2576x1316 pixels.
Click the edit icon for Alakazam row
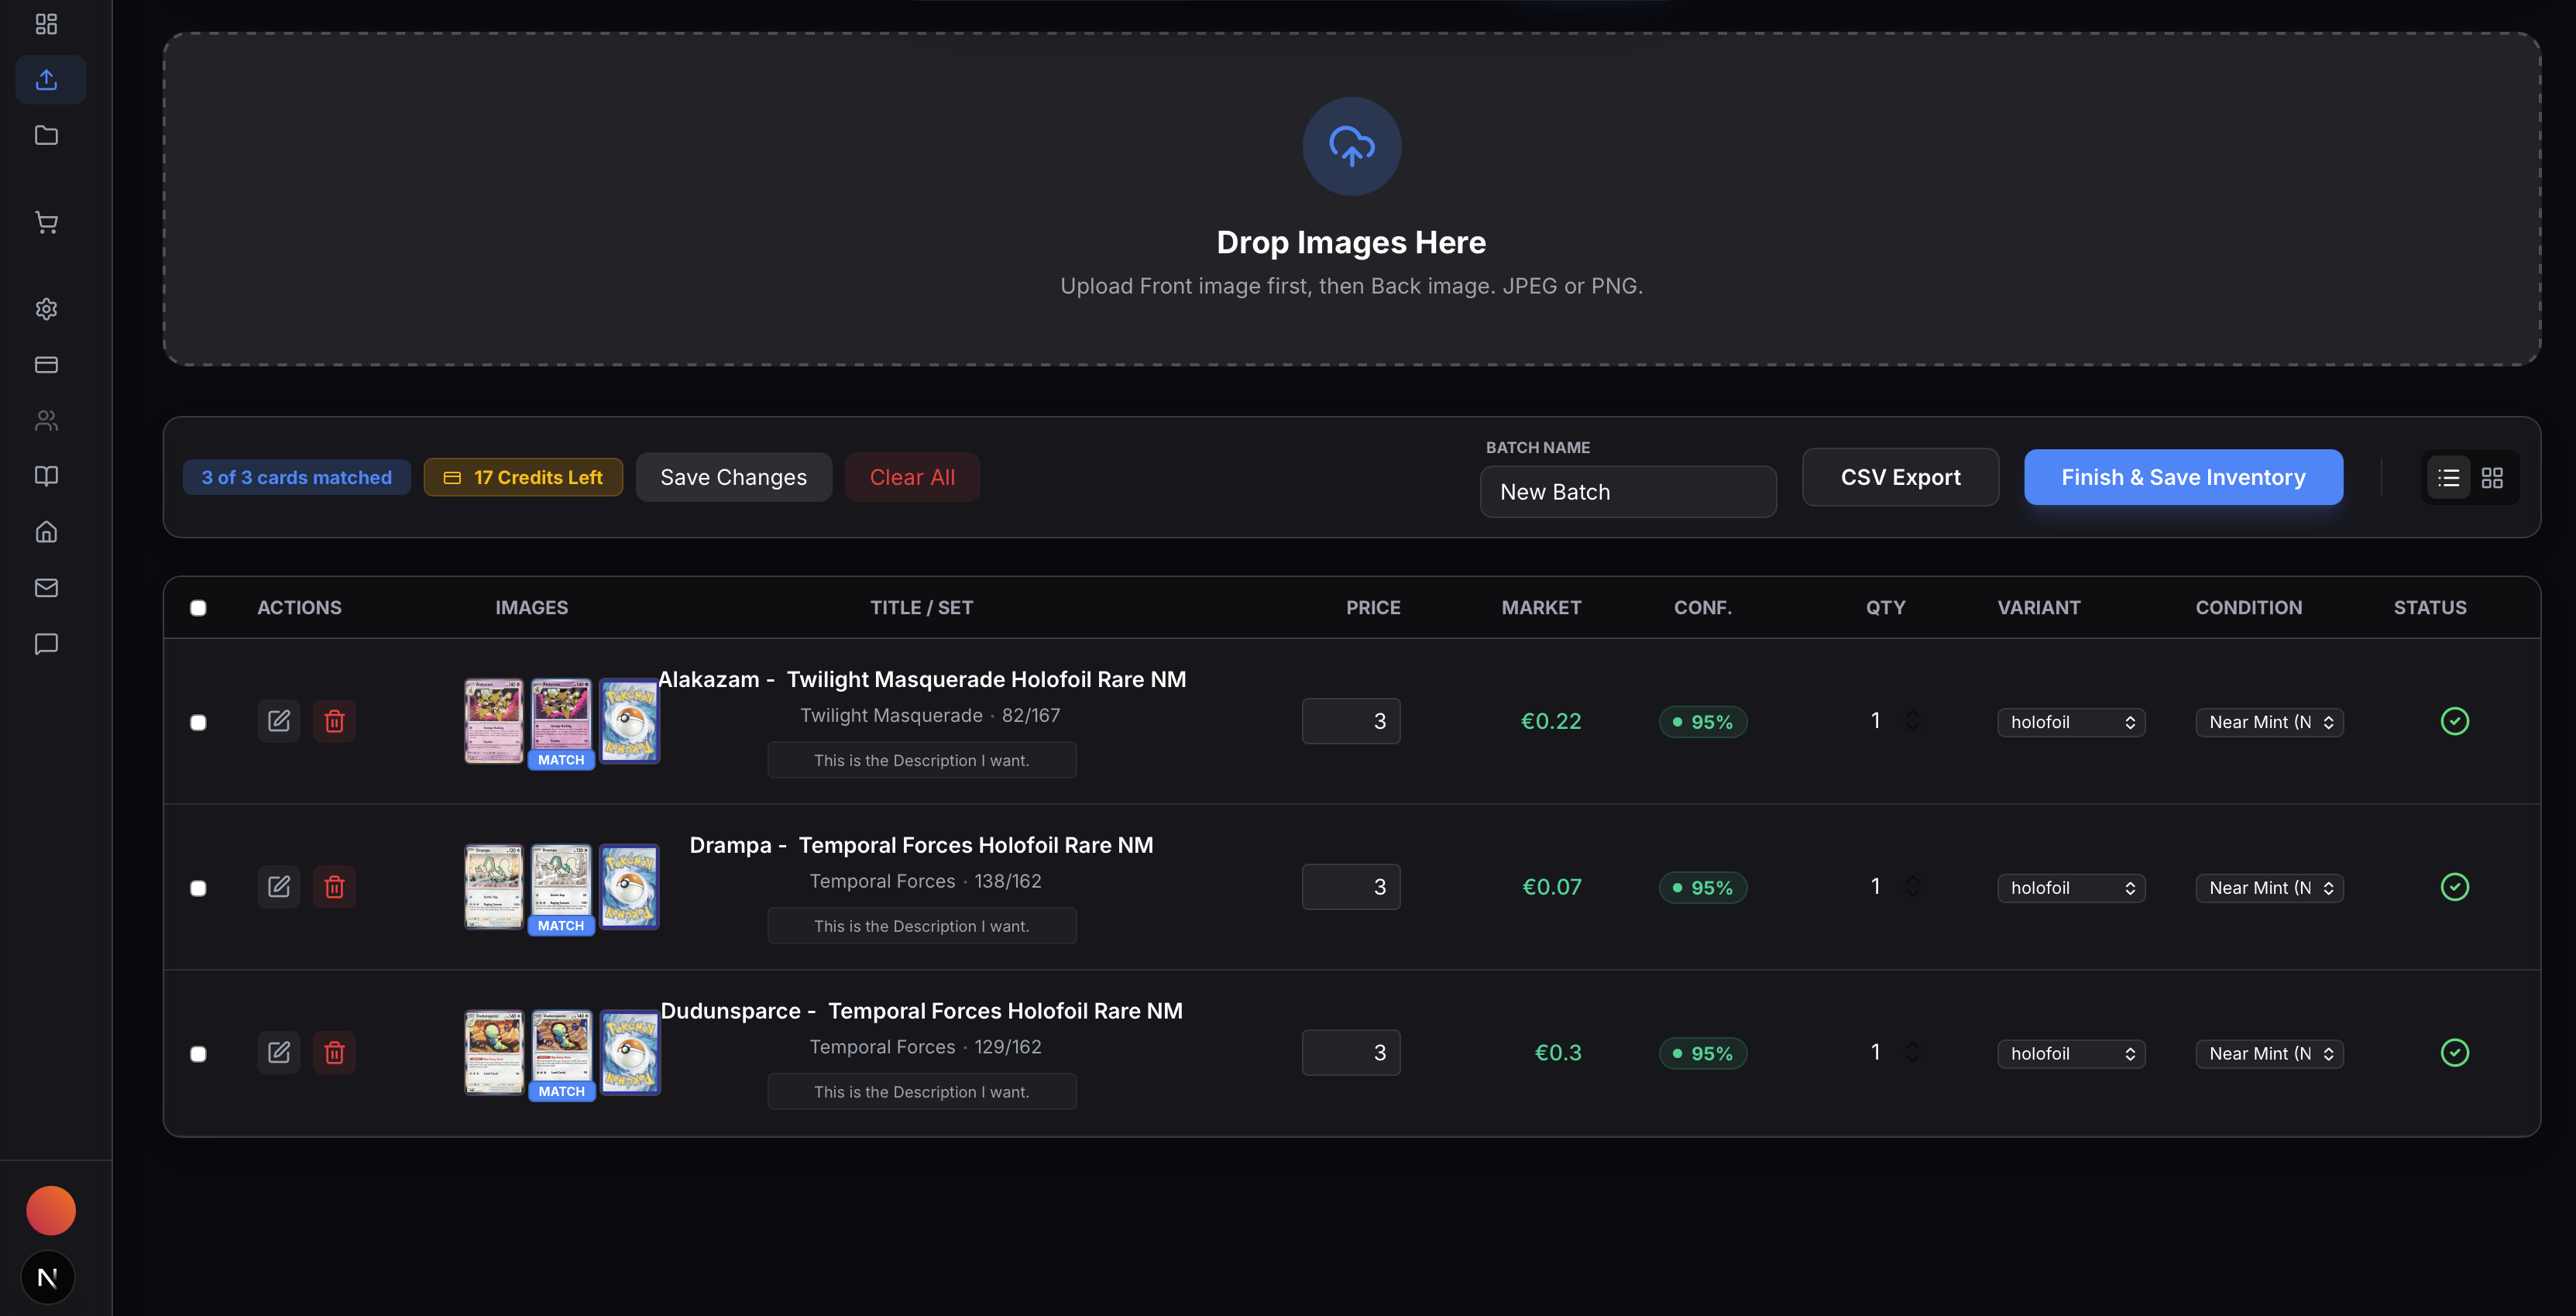(x=279, y=721)
